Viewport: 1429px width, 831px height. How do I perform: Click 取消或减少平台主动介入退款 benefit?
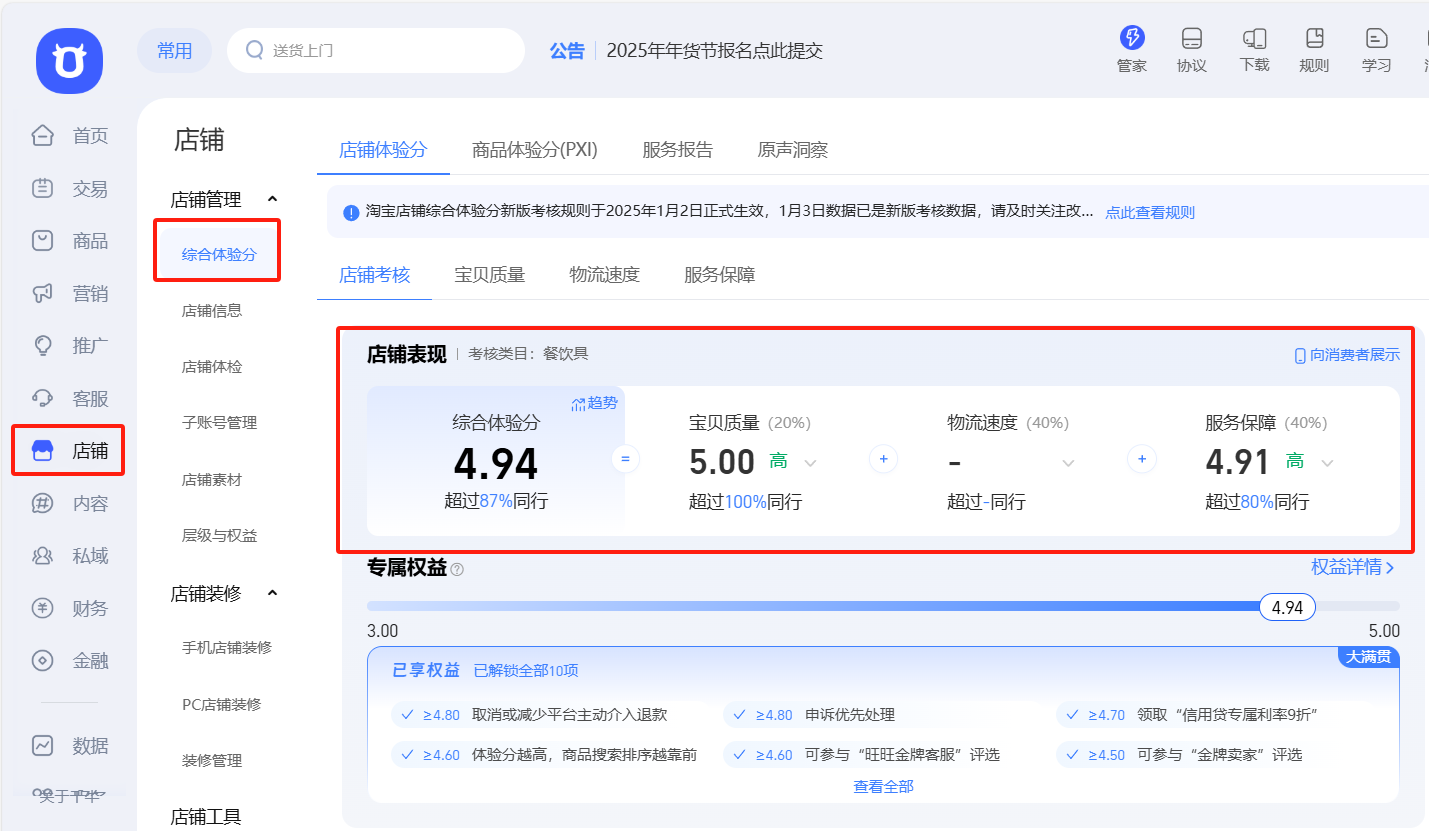pos(570,715)
